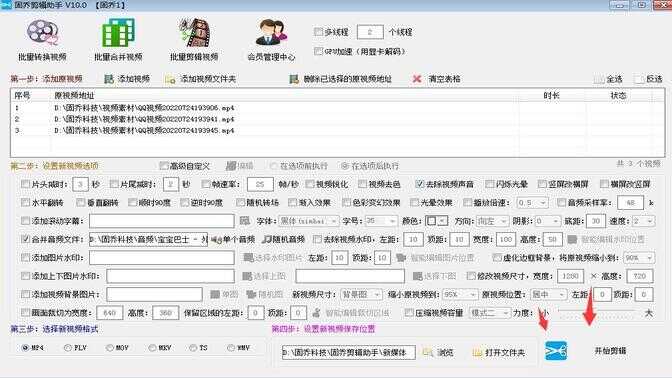Image resolution: width=672 pixels, height=378 pixels.
Task: Open 速度 speed dropdown
Action: [x=643, y=221]
